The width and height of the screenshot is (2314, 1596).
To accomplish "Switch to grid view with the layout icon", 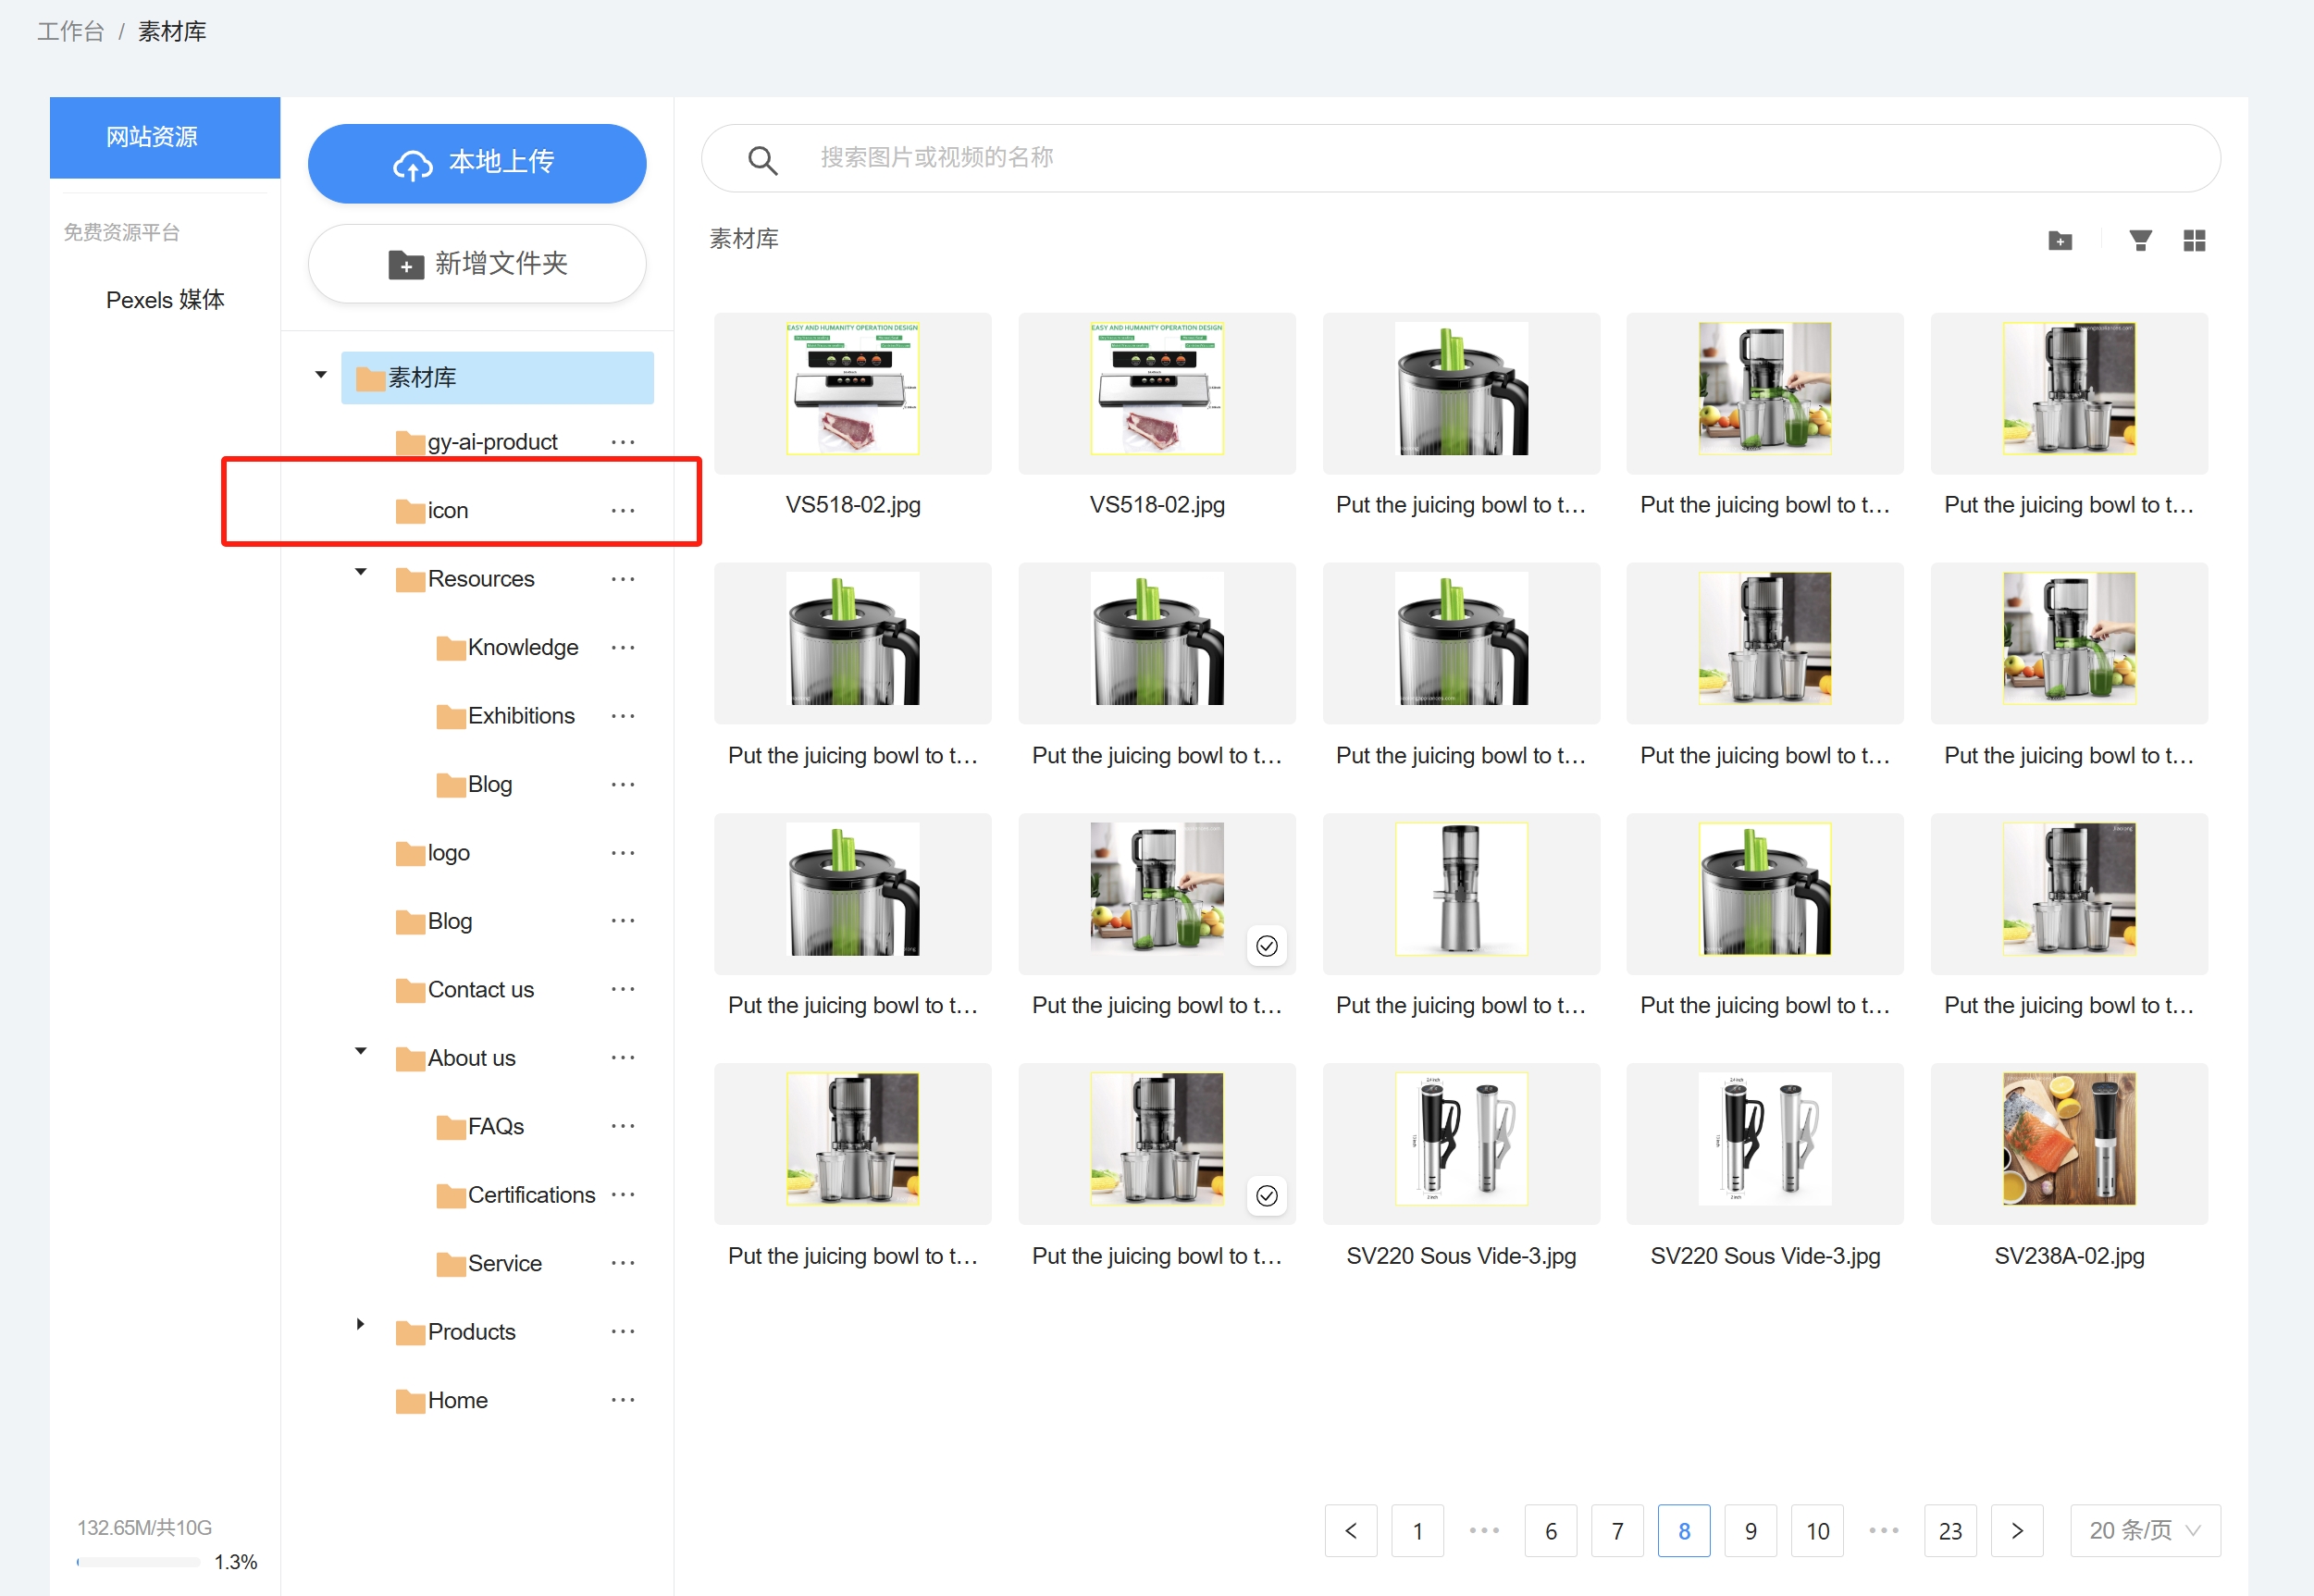I will 2194,240.
